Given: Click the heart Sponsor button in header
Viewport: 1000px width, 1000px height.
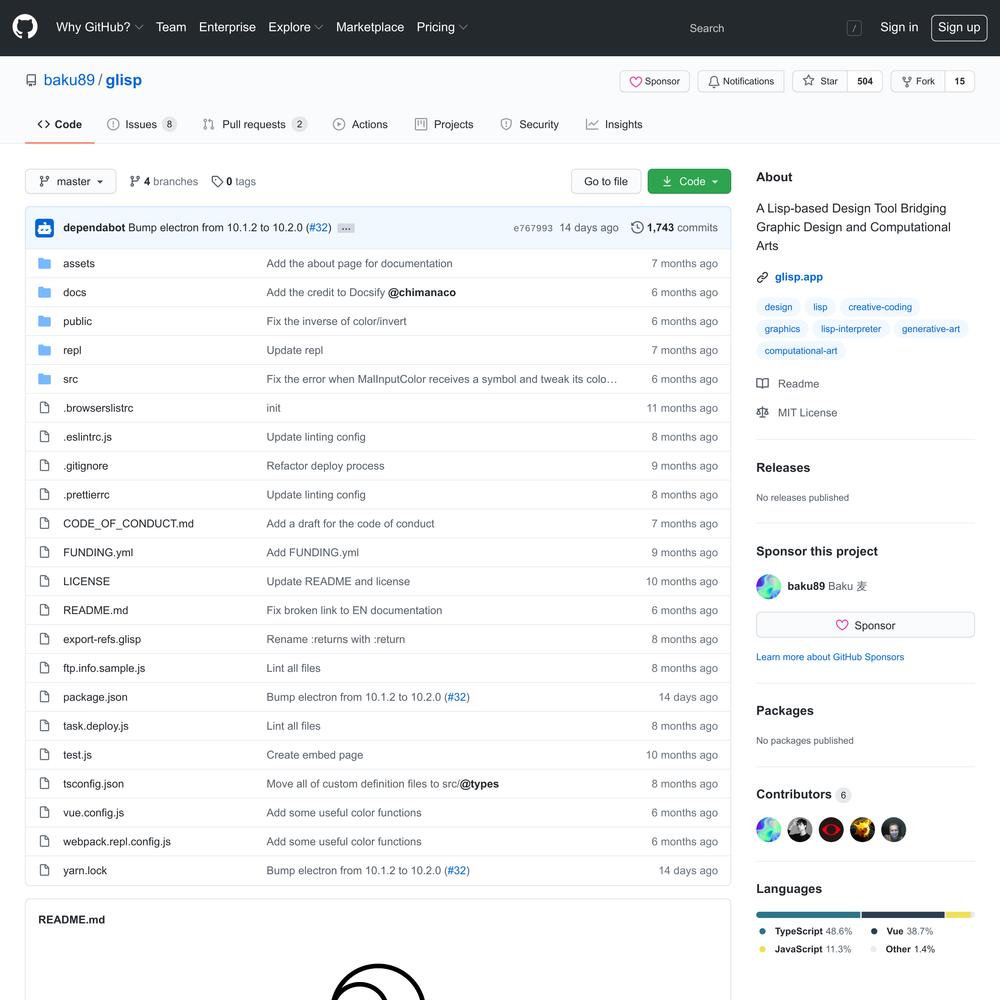Looking at the screenshot, I should click(x=654, y=81).
